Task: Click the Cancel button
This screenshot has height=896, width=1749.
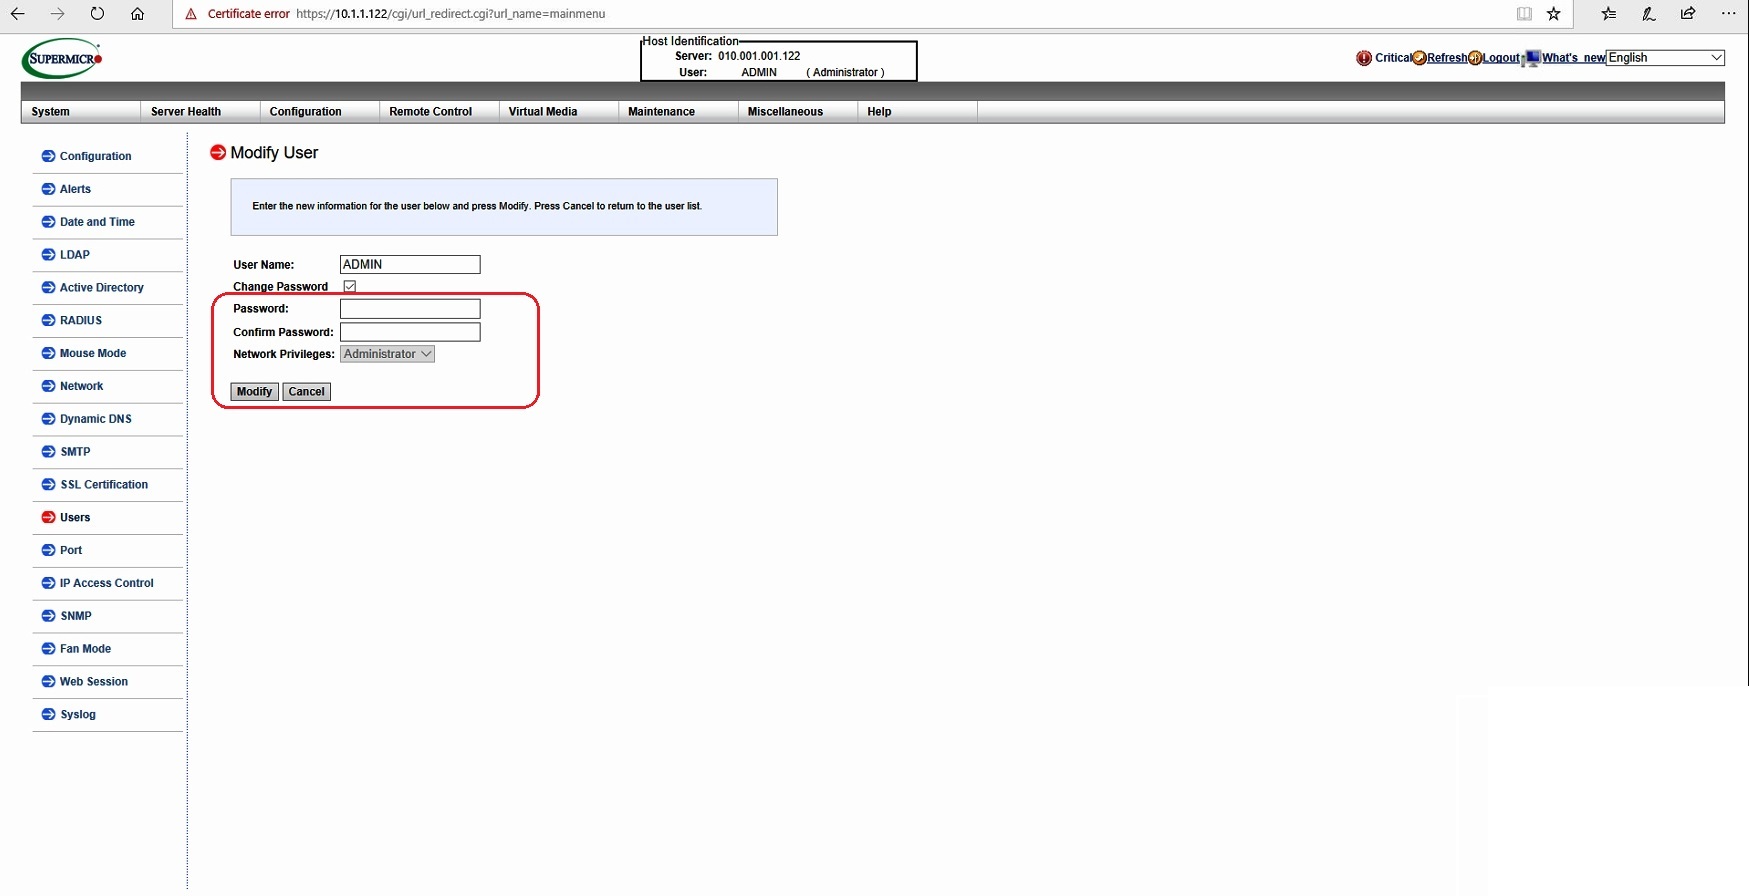Action: (x=306, y=392)
